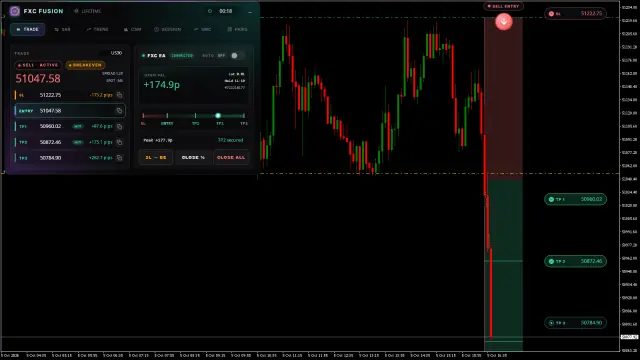Click the FXC EA label
This screenshot has width=640, height=360.
point(156,56)
